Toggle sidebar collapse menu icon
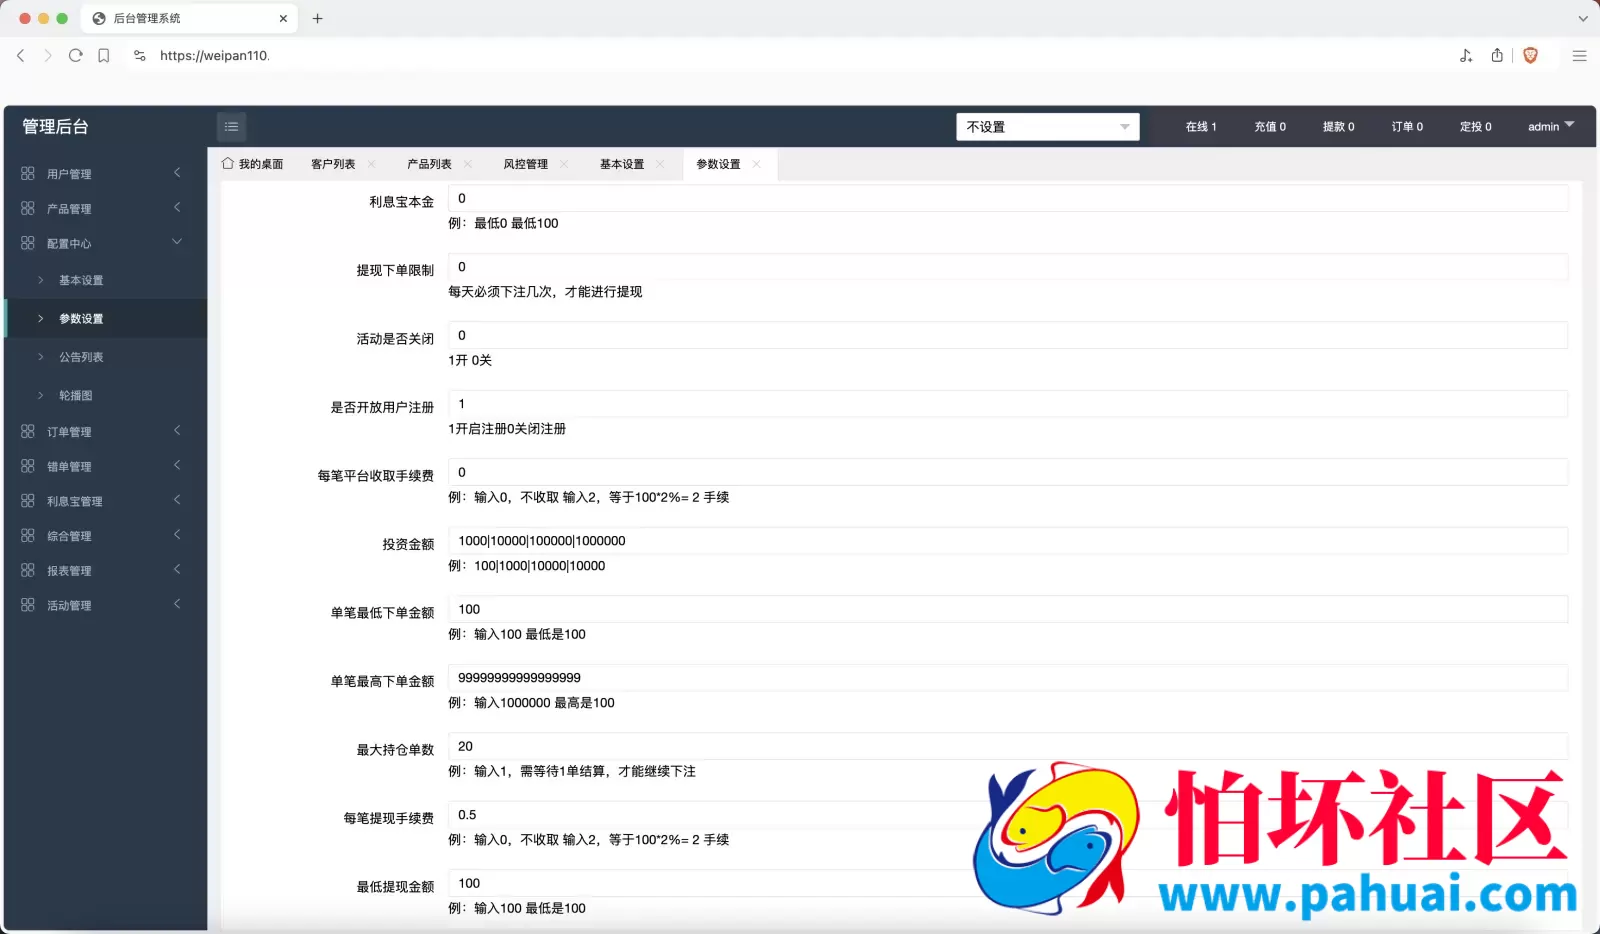 231,127
